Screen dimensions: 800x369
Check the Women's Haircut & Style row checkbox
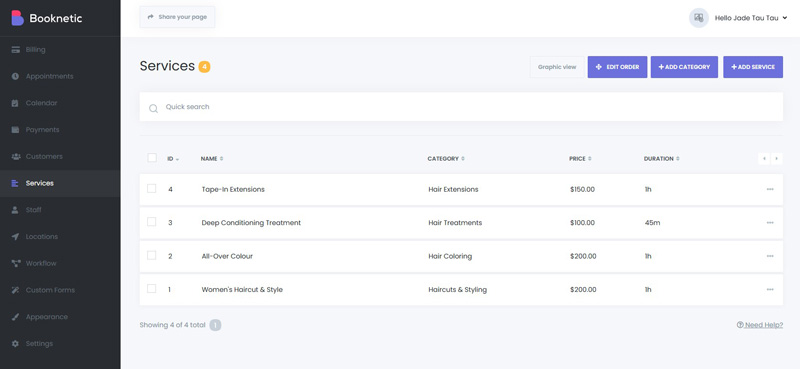click(x=152, y=288)
